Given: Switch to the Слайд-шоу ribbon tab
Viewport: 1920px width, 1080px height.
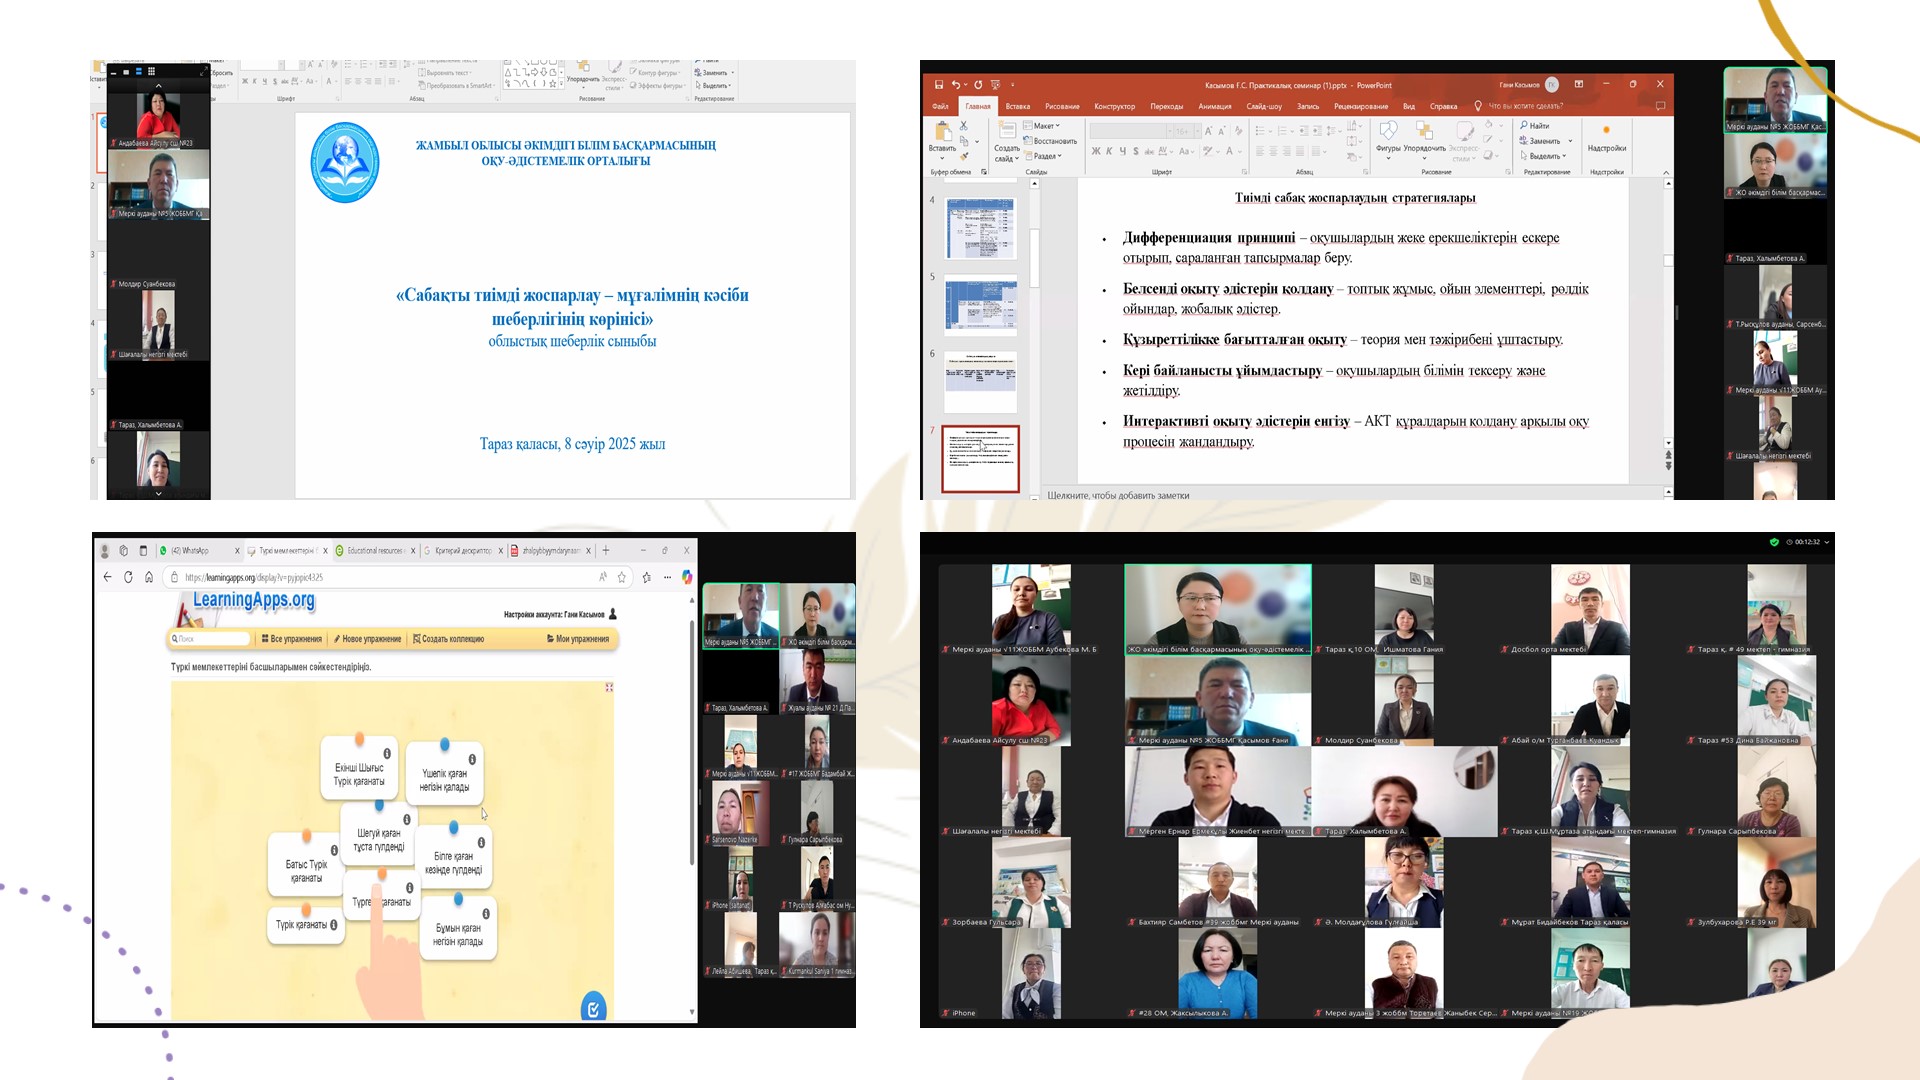Looking at the screenshot, I should pyautogui.click(x=1264, y=106).
